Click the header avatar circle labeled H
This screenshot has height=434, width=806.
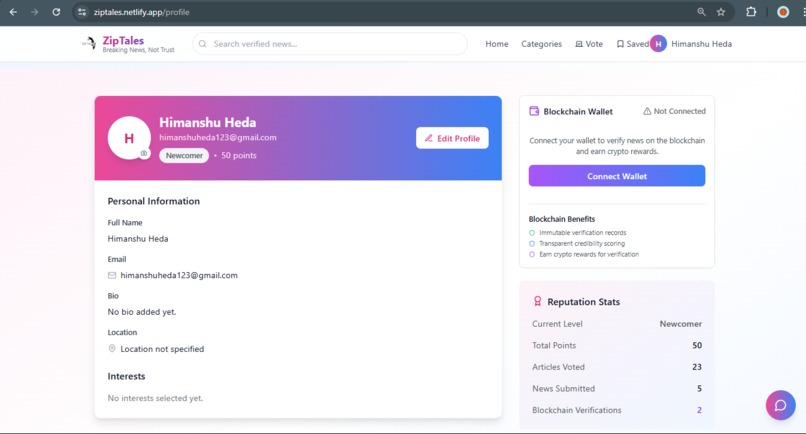click(x=658, y=44)
